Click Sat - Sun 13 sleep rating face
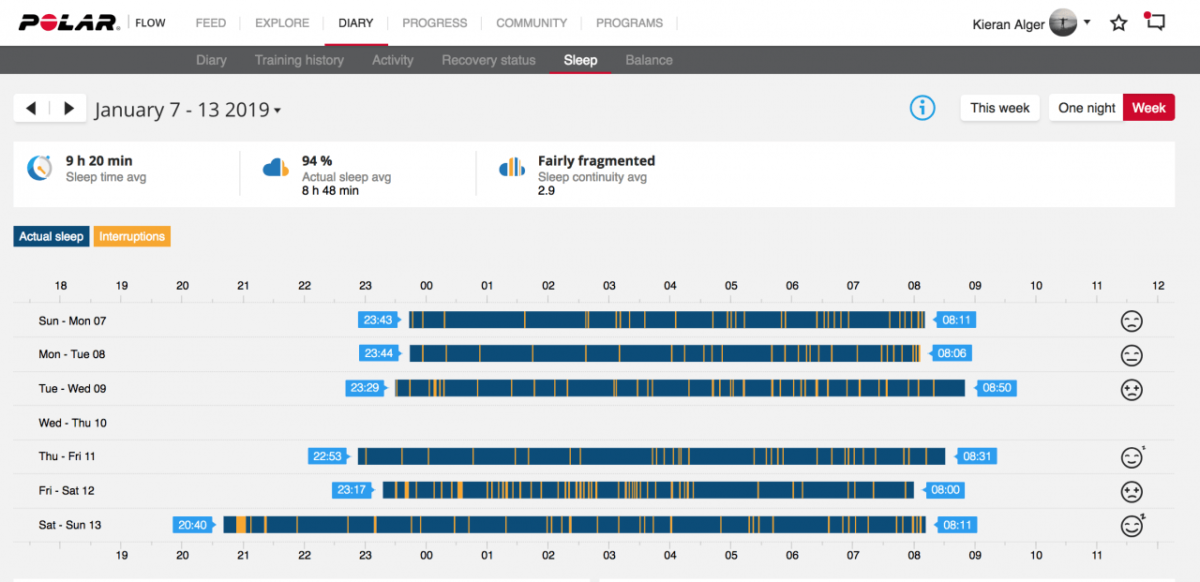The image size is (1200, 582). tap(1131, 525)
